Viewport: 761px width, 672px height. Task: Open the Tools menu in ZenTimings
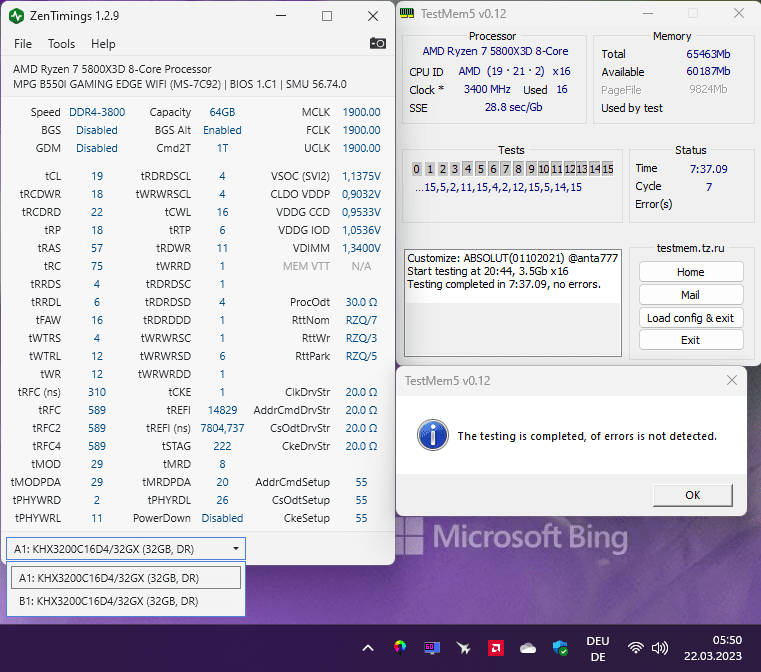[x=61, y=44]
